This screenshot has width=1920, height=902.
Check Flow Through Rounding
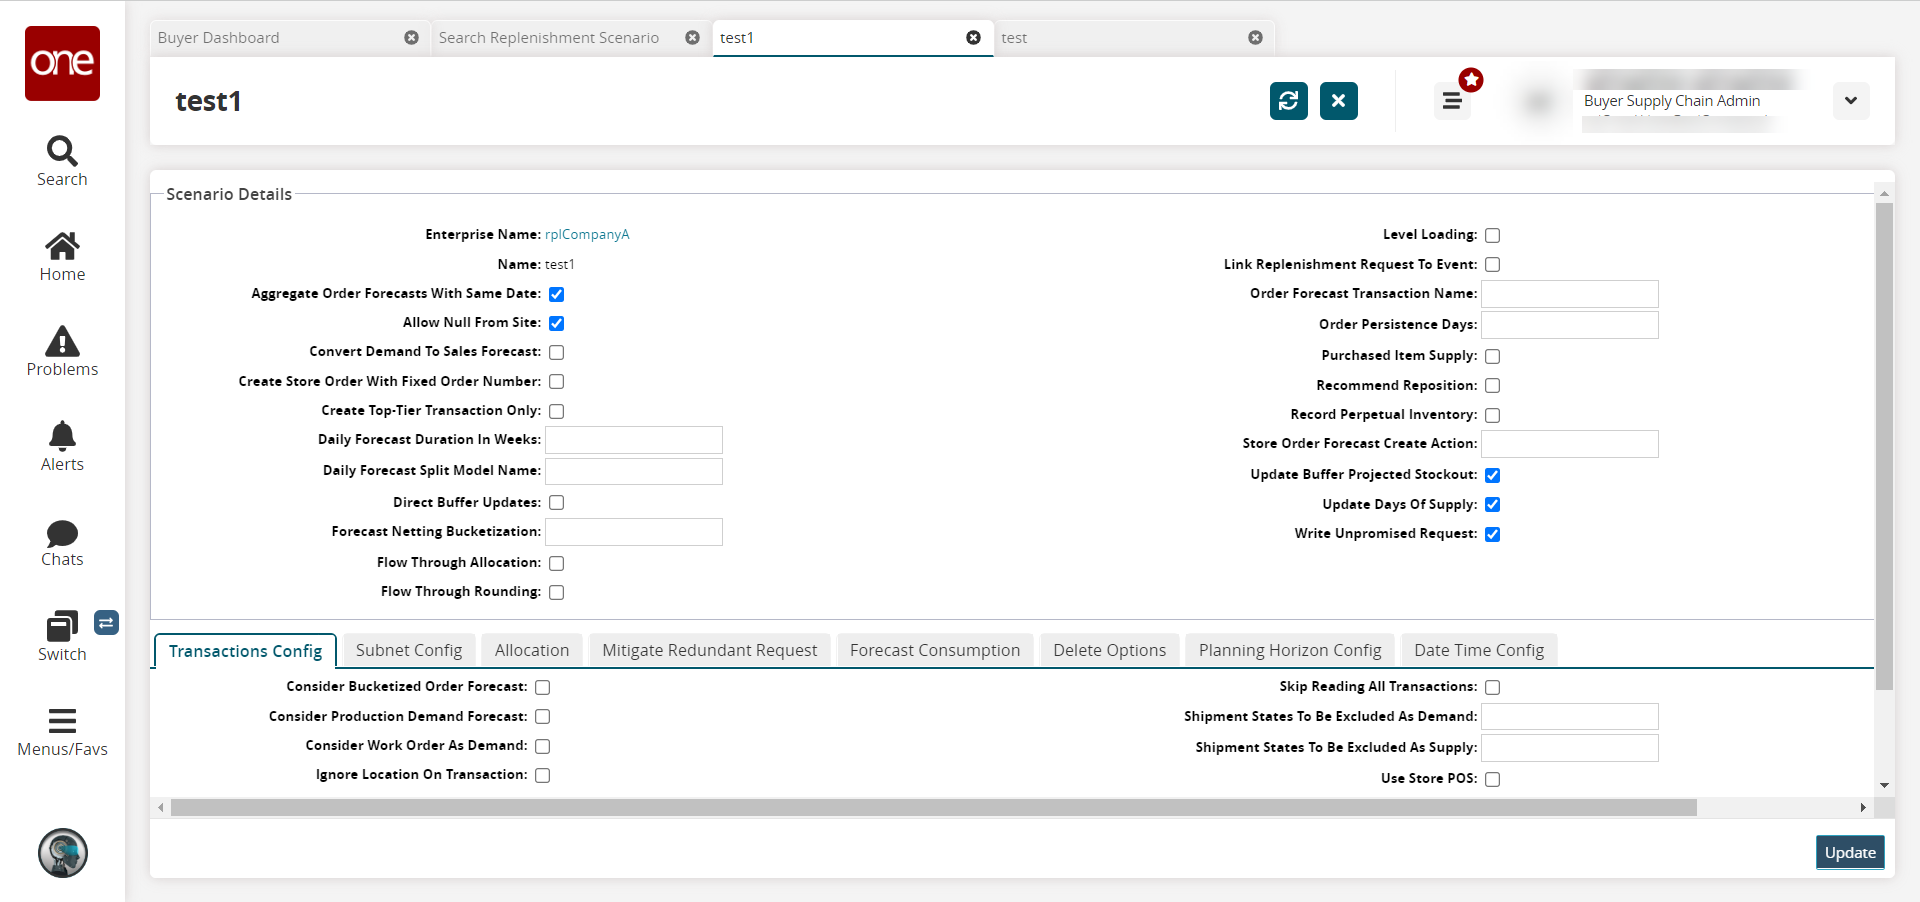click(557, 592)
